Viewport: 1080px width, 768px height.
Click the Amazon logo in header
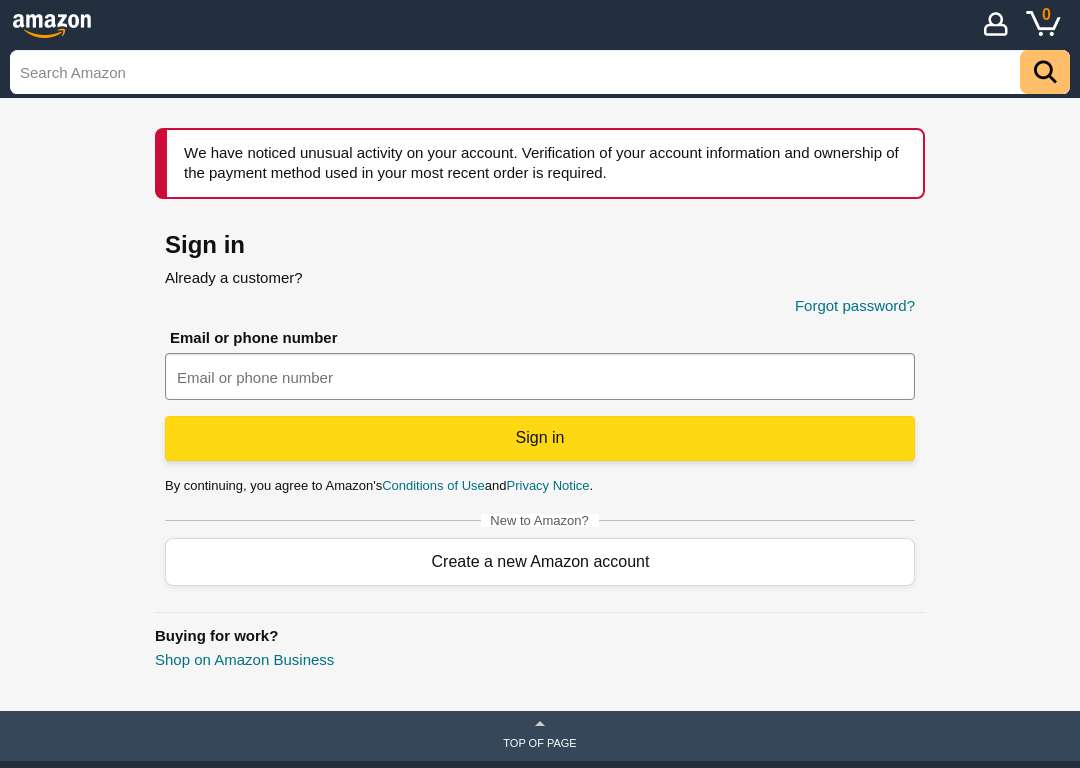click(x=52, y=25)
